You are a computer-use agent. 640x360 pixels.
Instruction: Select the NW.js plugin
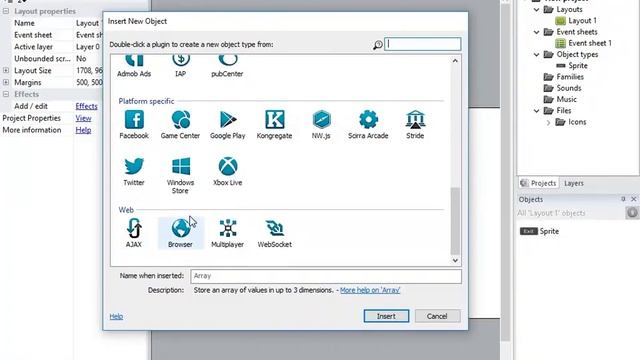321,125
